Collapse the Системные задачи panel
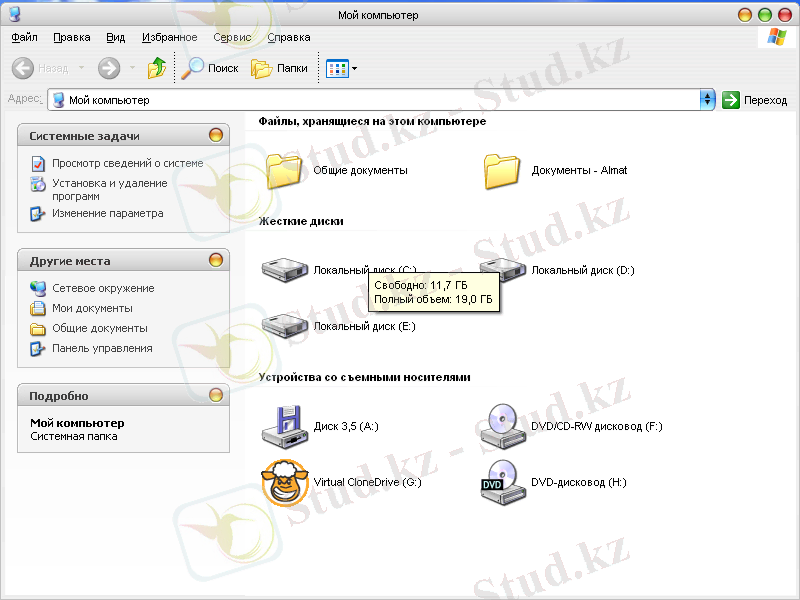Viewport: 800px width, 600px height. pos(216,136)
